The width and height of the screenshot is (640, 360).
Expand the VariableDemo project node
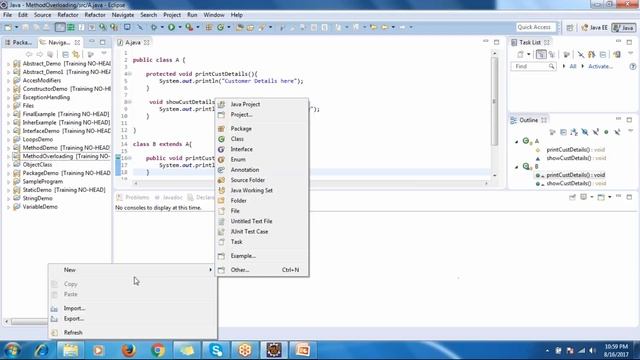click(8, 207)
